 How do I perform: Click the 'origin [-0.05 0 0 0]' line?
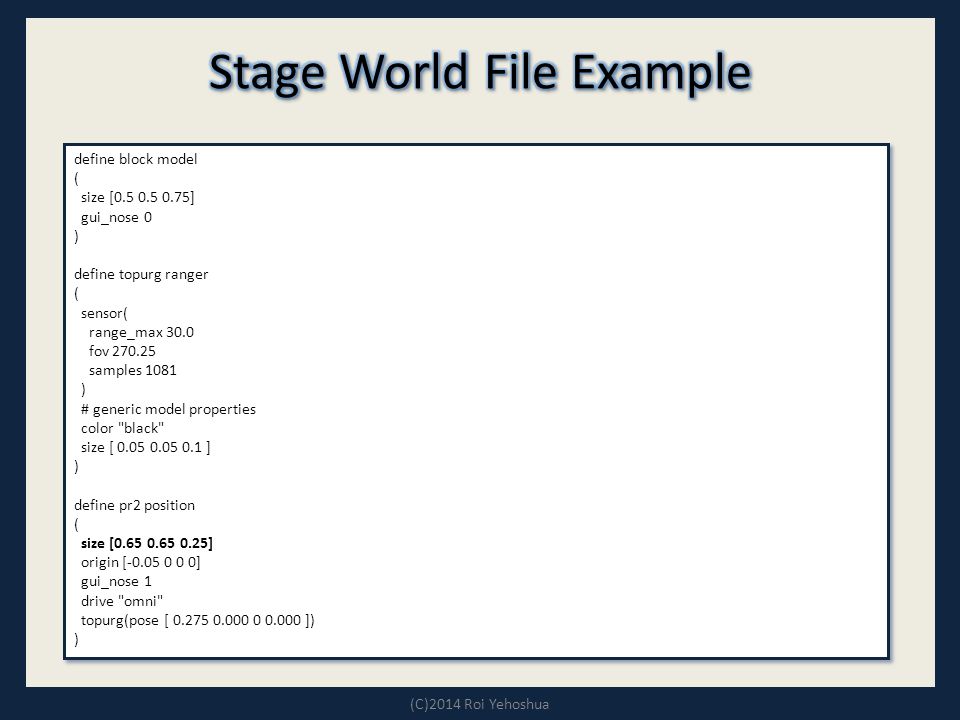141,562
